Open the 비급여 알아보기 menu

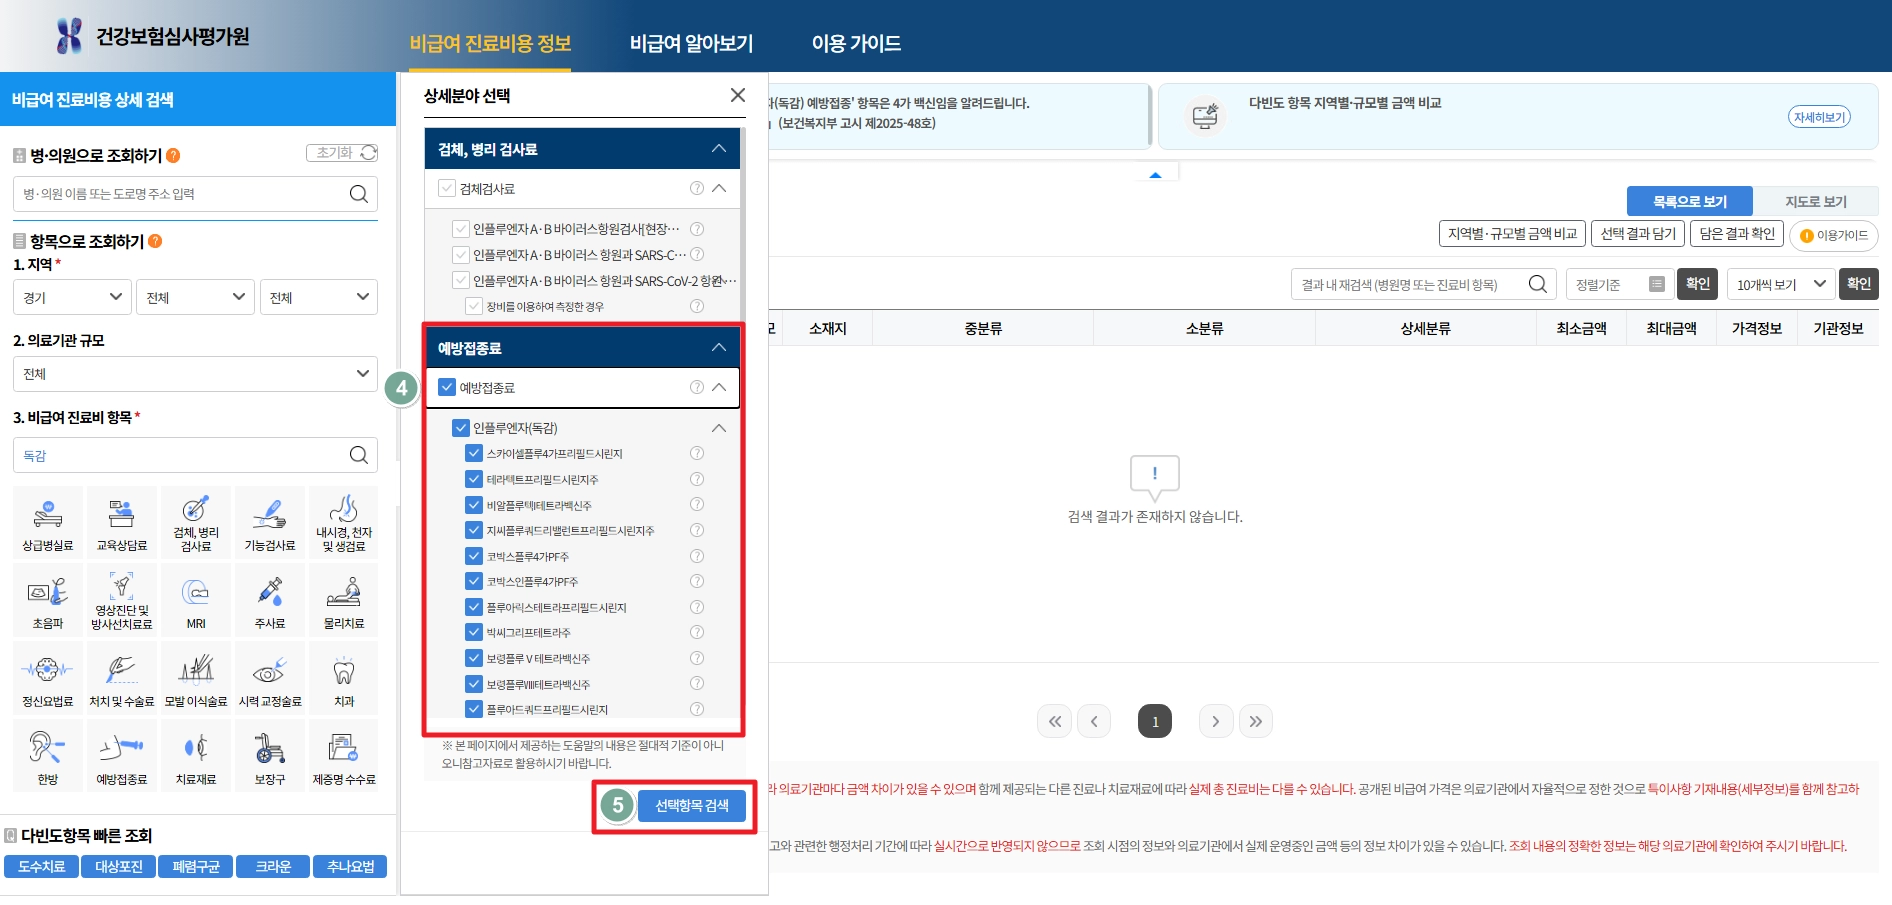tap(691, 44)
